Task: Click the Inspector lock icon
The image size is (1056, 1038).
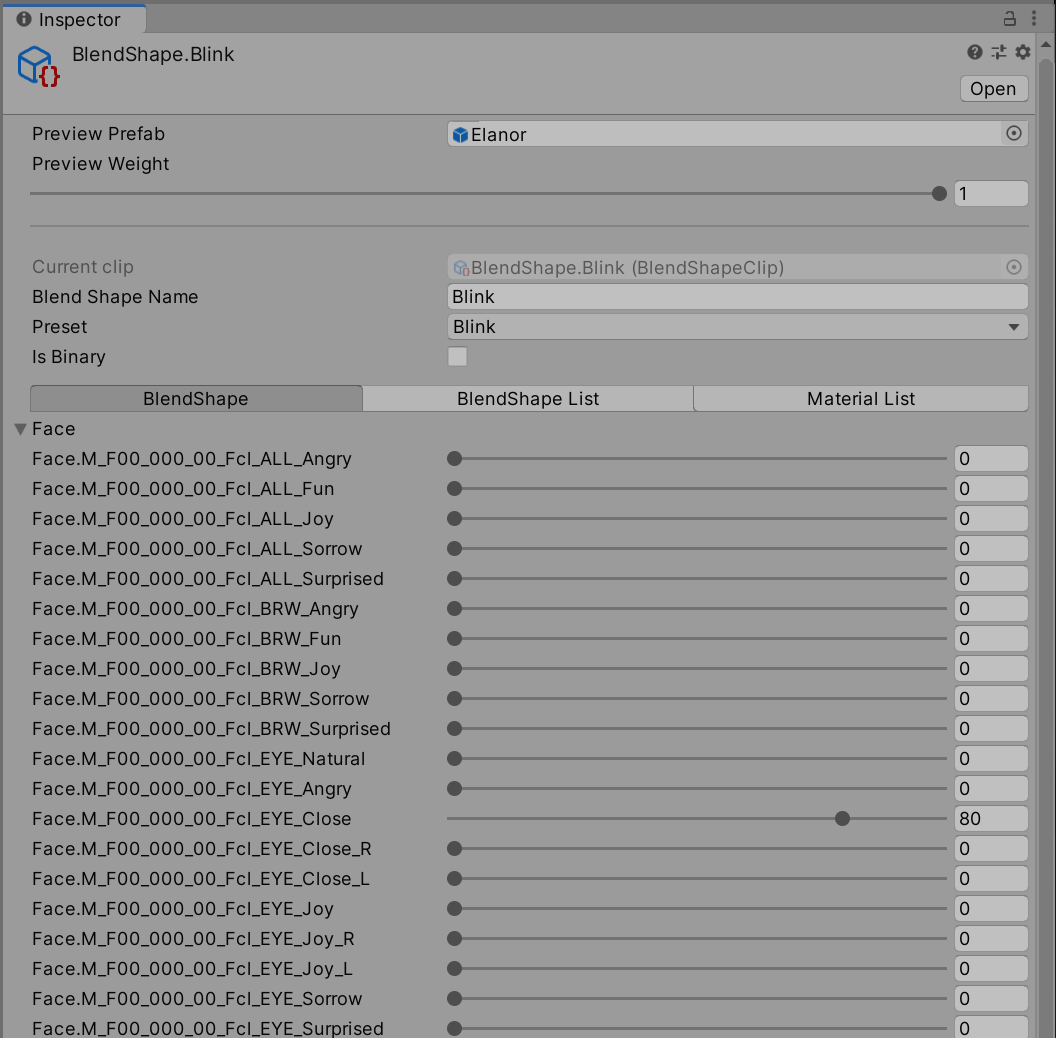Action: pos(1010,18)
